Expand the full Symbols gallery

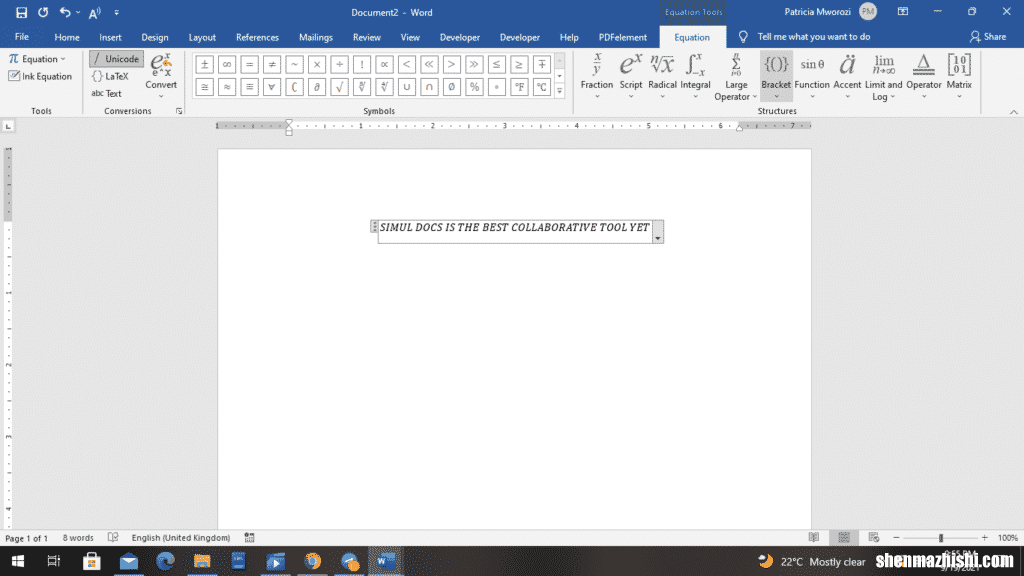tap(559, 91)
